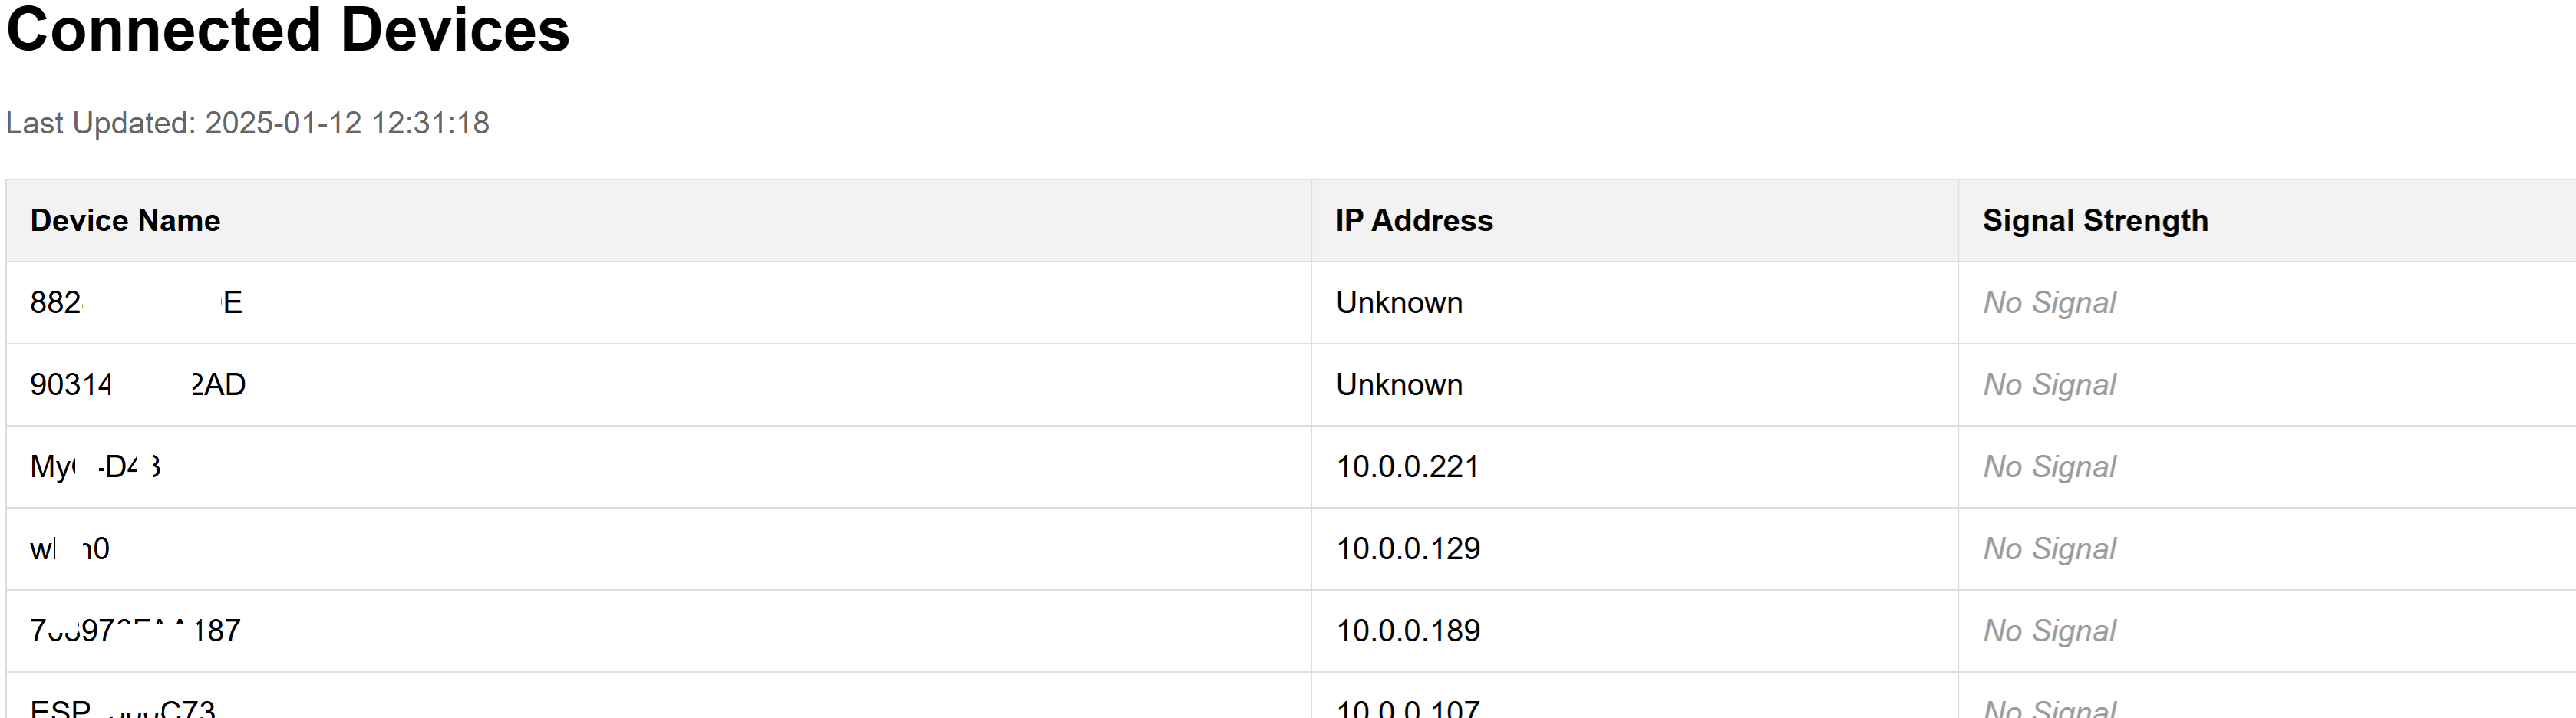Click the Connected Devices heading
The height and width of the screenshot is (718, 2576).
click(x=288, y=30)
